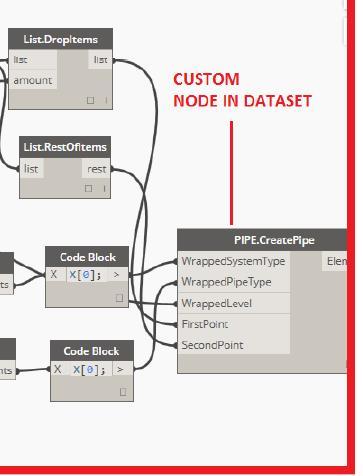Click the list output port of List.DropItems
Viewport: 363px width, 476px height.
pyautogui.click(x=100, y=60)
